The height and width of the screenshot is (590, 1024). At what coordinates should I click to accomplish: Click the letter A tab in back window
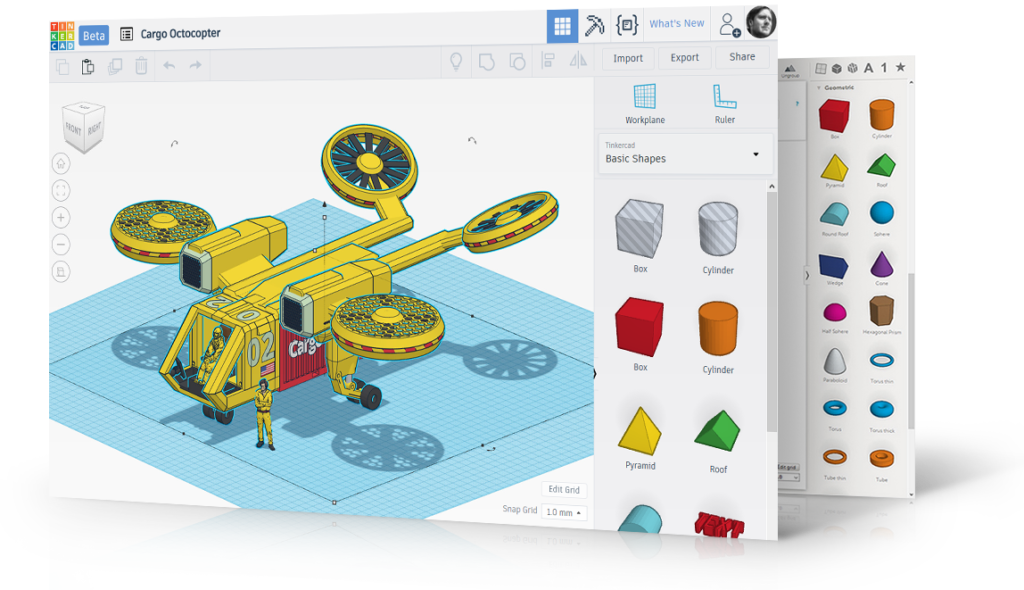pyautogui.click(x=868, y=68)
